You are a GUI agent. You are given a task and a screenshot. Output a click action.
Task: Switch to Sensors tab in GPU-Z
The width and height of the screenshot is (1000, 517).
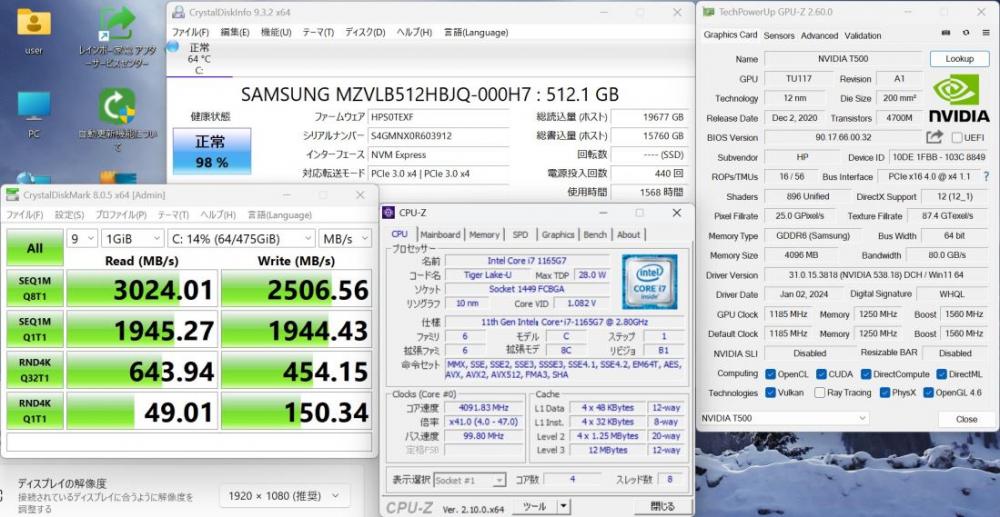pyautogui.click(x=779, y=36)
